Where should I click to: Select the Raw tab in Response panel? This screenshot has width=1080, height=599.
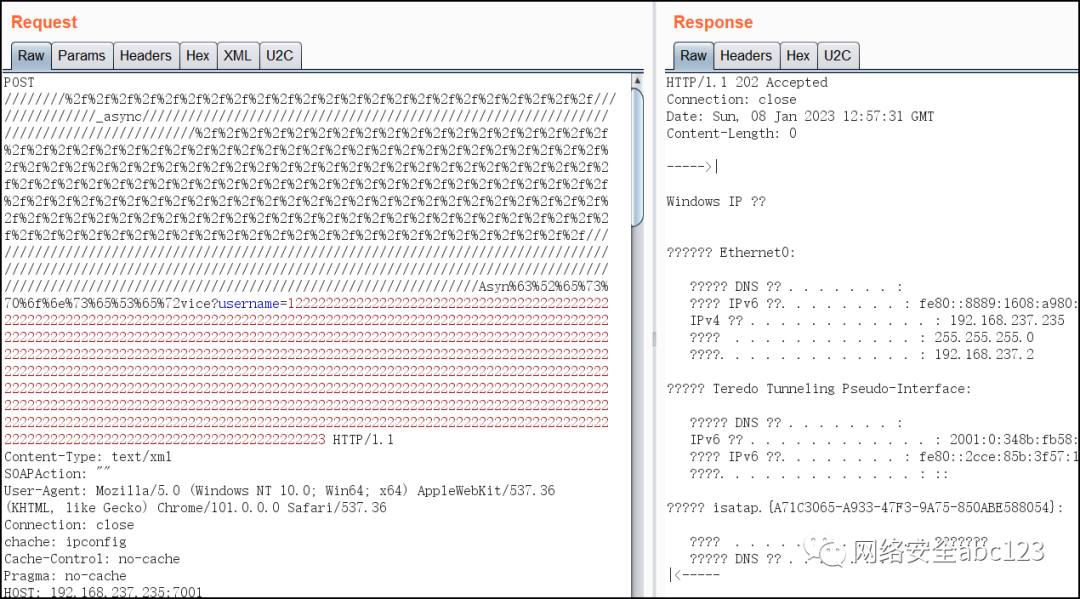pos(694,56)
